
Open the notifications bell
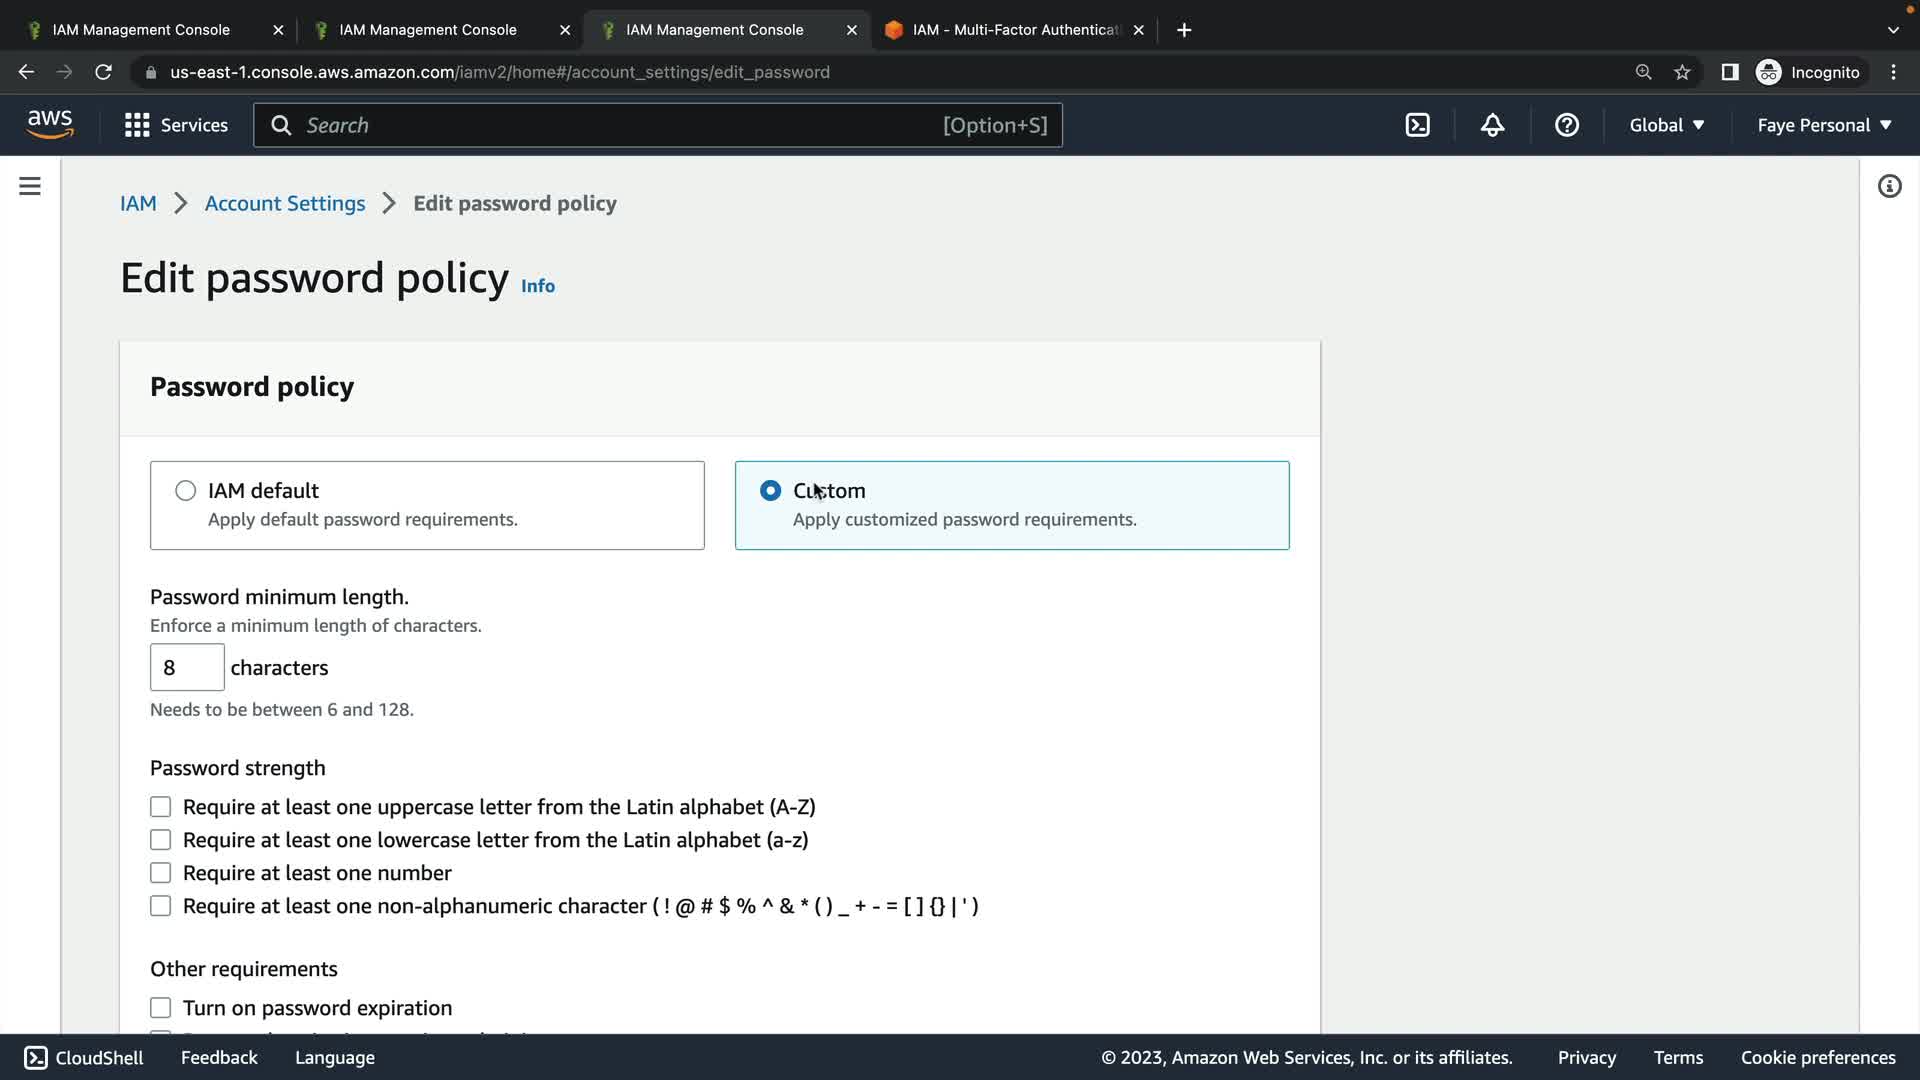(1492, 125)
